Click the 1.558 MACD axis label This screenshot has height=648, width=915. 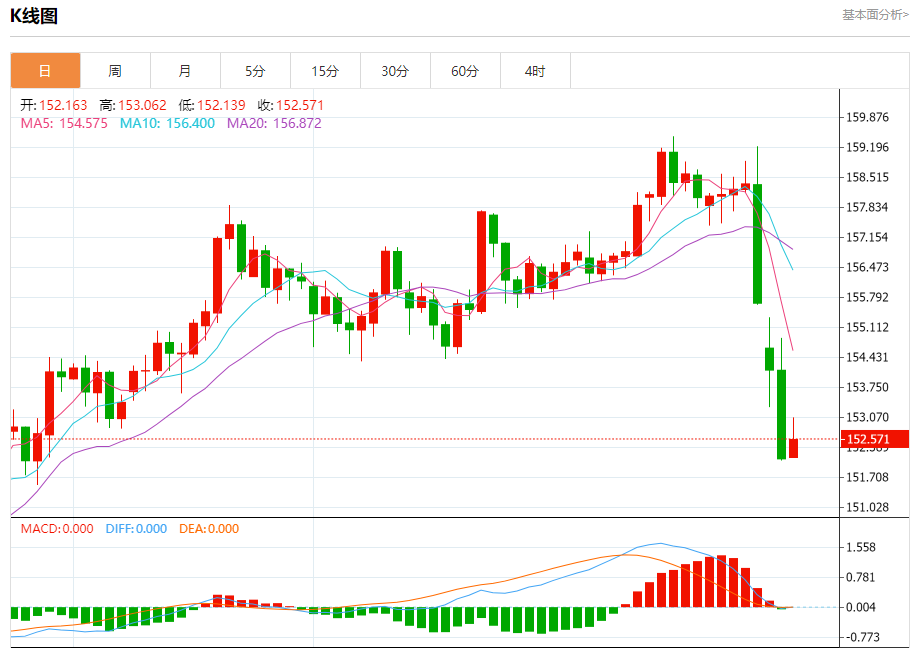(861, 548)
